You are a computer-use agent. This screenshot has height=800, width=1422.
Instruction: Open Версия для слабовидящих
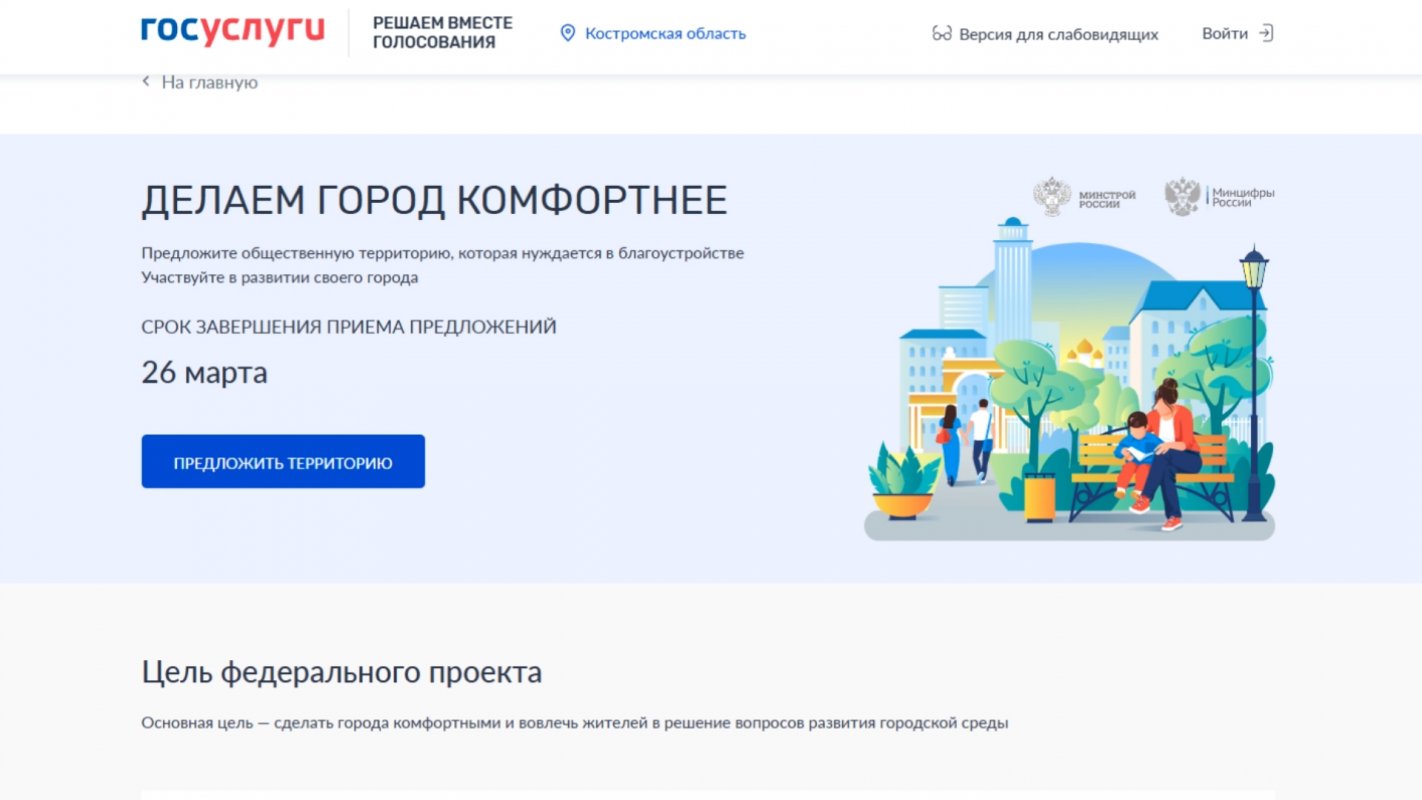coord(1057,34)
